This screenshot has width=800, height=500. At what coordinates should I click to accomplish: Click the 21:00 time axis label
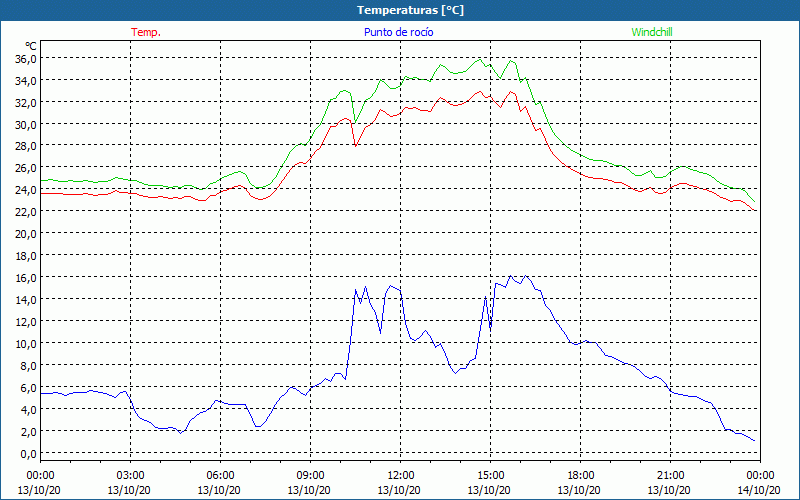pyautogui.click(x=670, y=476)
